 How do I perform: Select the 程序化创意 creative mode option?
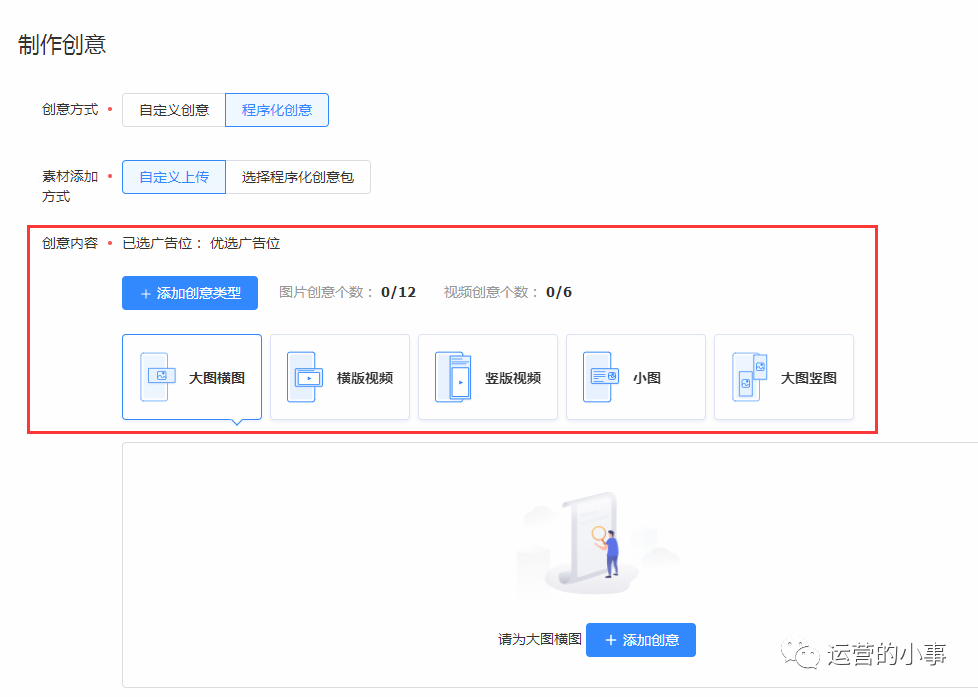277,110
